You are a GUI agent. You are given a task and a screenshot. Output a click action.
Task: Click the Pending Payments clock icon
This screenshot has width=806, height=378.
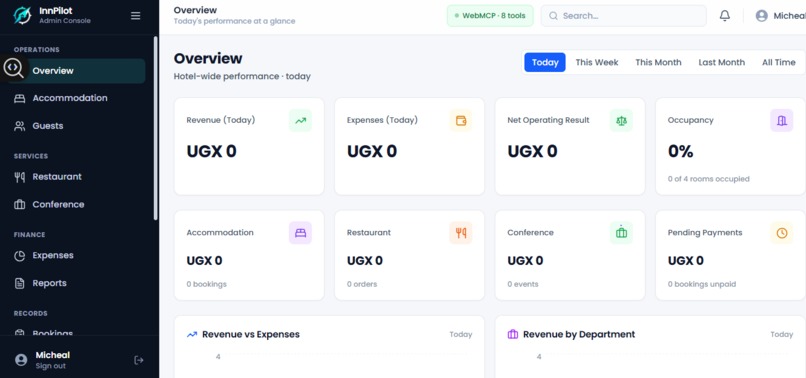pyautogui.click(x=781, y=233)
